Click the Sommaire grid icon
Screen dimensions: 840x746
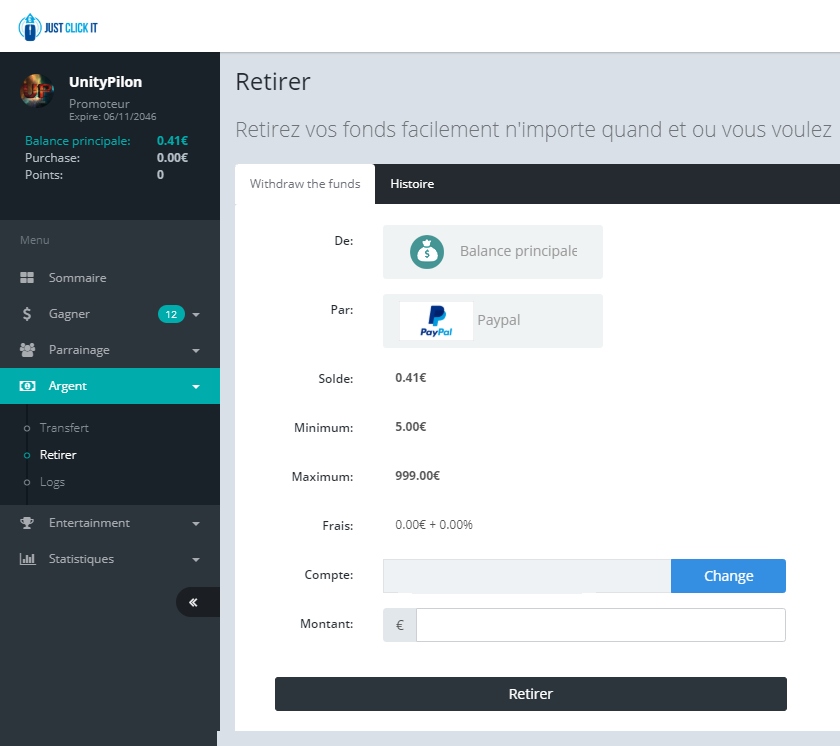[28, 278]
